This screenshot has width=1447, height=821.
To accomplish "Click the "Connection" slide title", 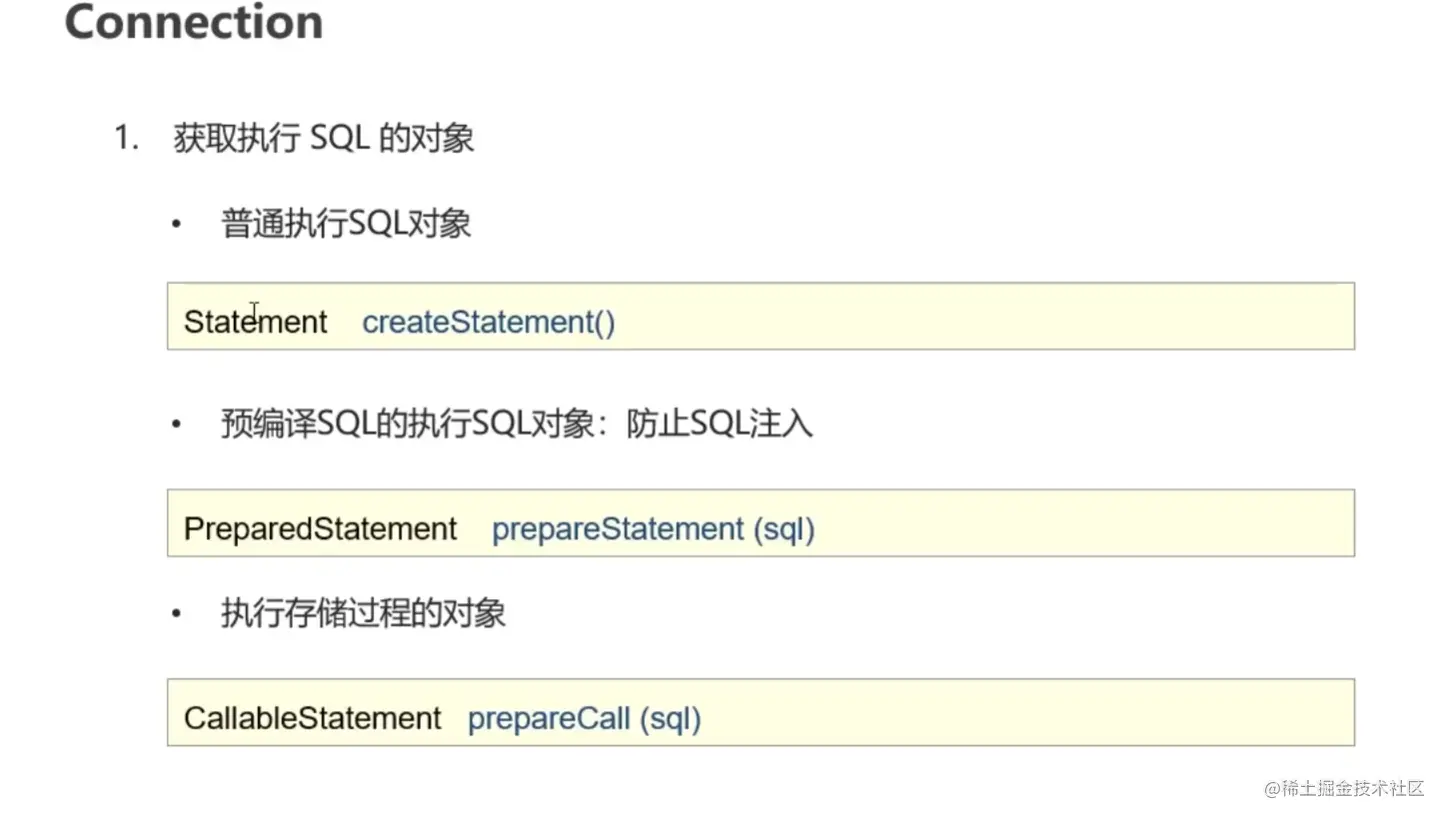I will [x=194, y=23].
